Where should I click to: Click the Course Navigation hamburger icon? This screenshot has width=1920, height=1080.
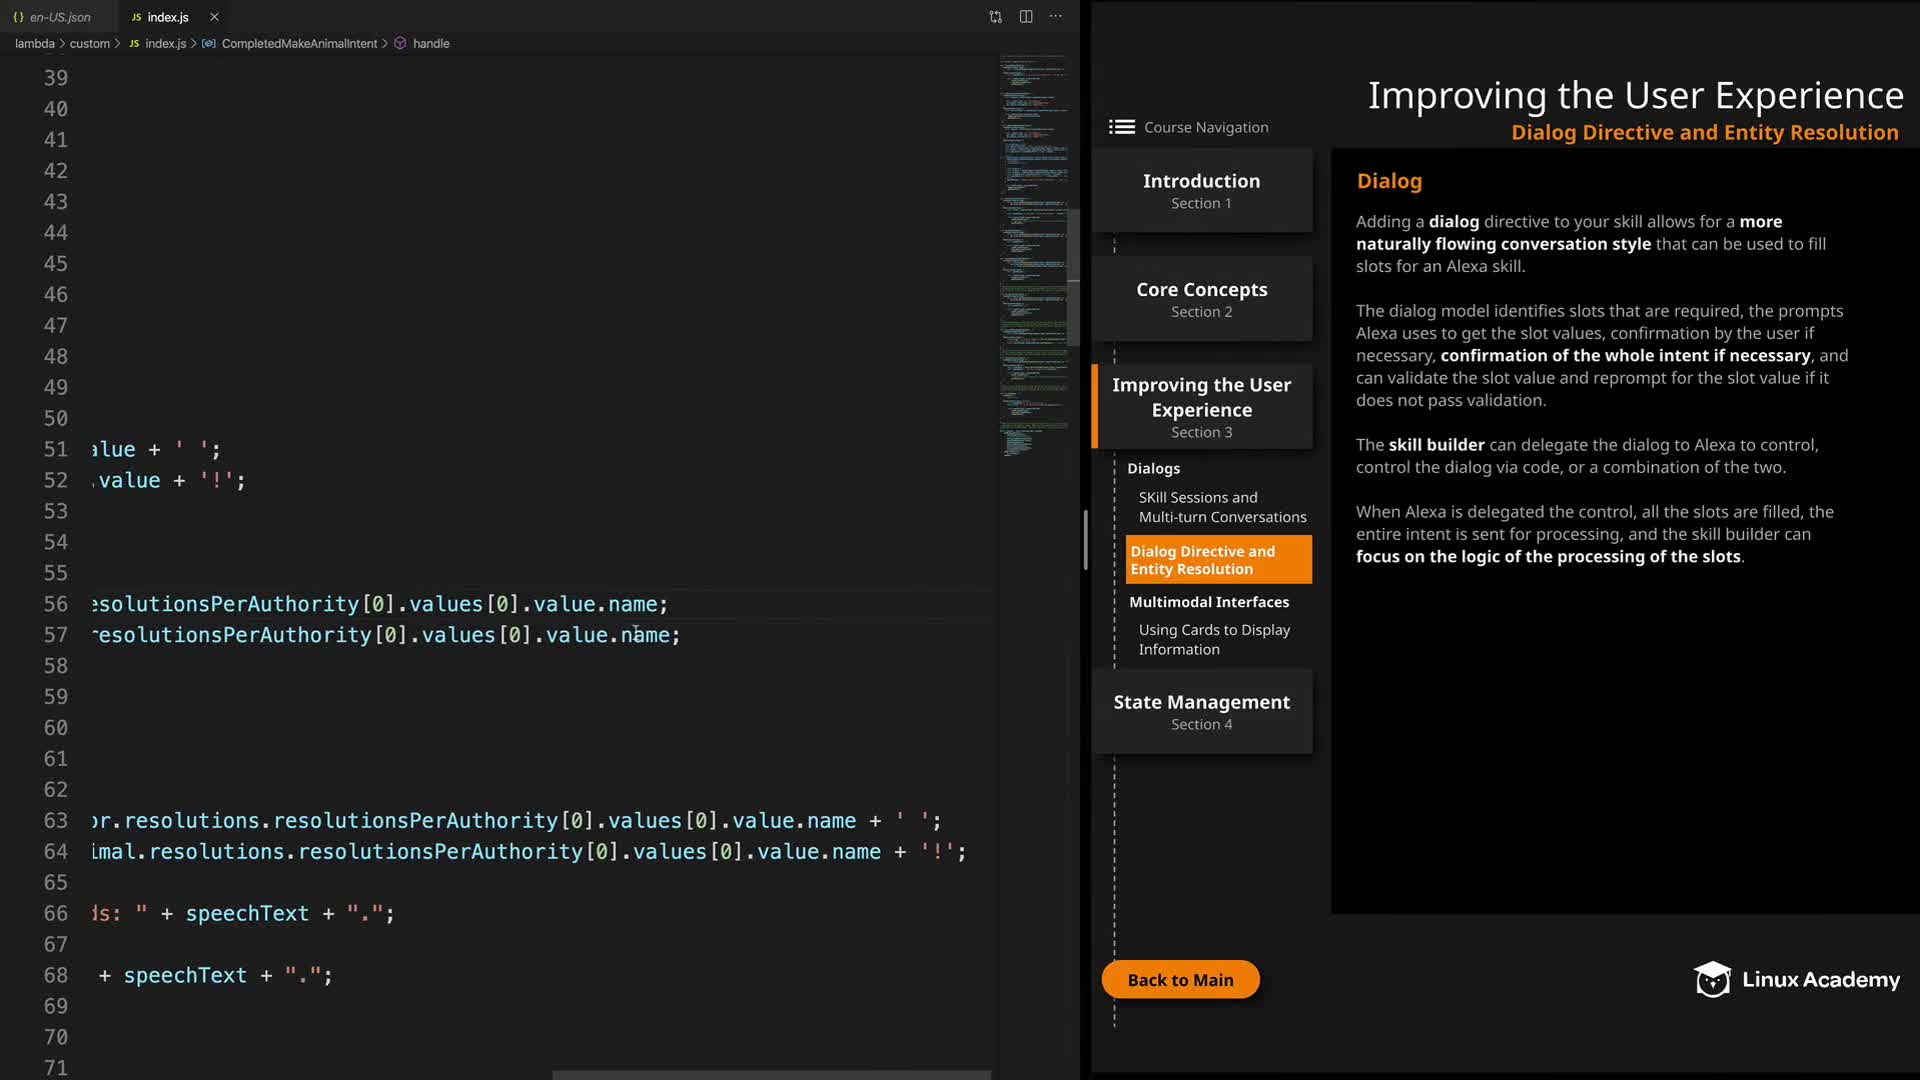(1121, 127)
